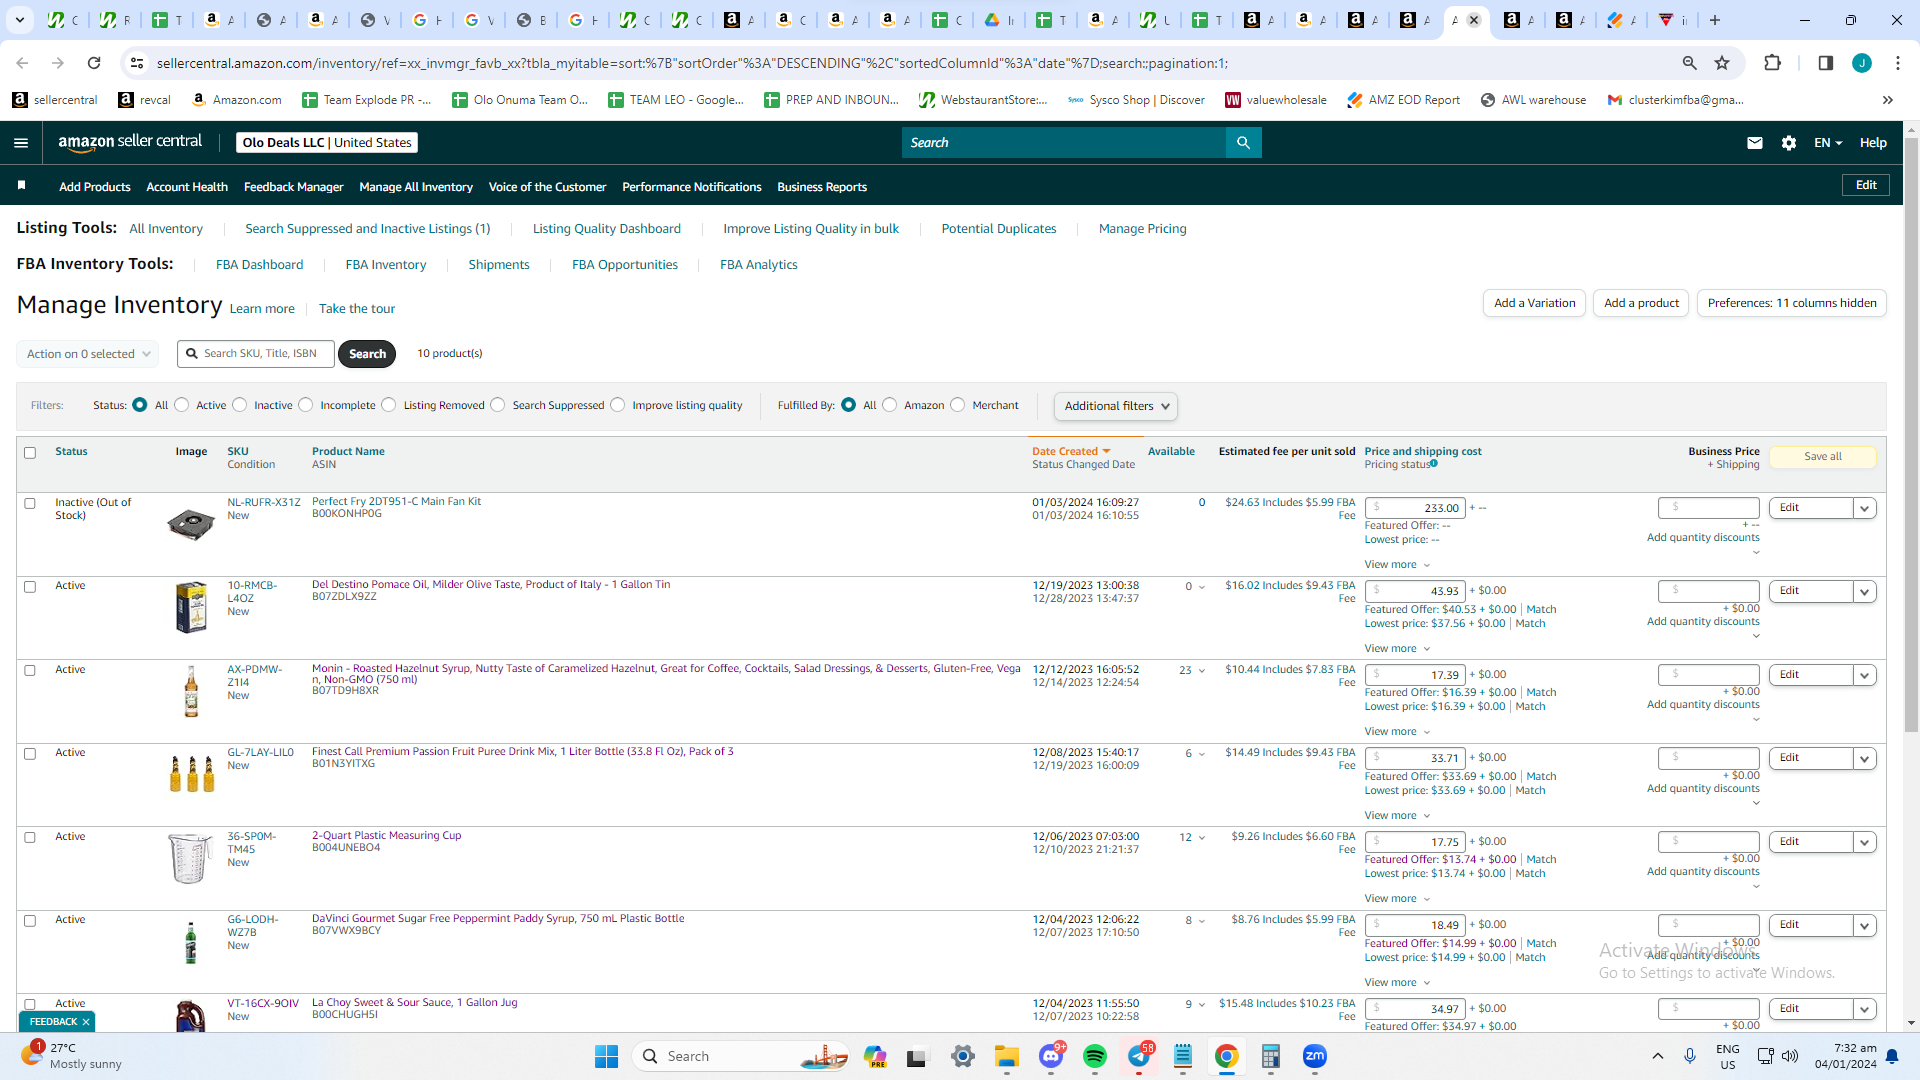Viewport: 1920px width, 1080px height.
Task: Bookmark this page with the star icon
Action: coord(1722,63)
